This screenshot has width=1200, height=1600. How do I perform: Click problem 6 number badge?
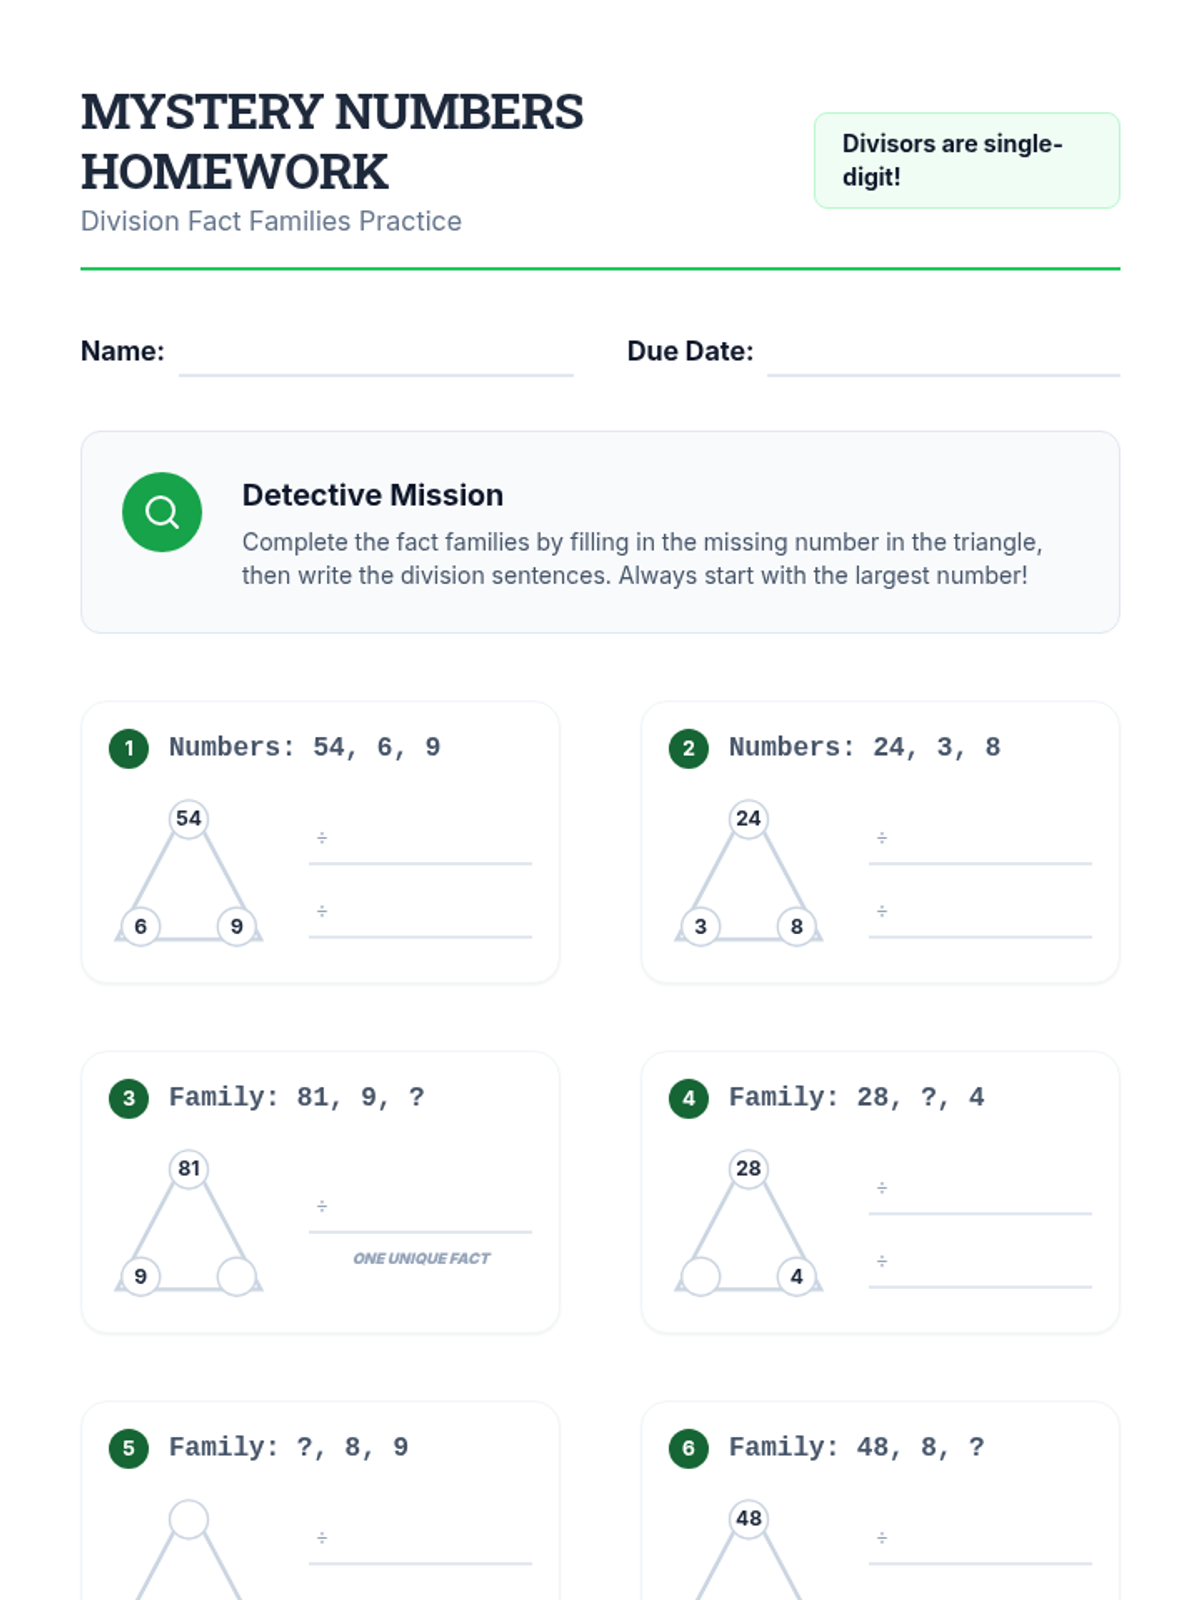click(x=689, y=1448)
